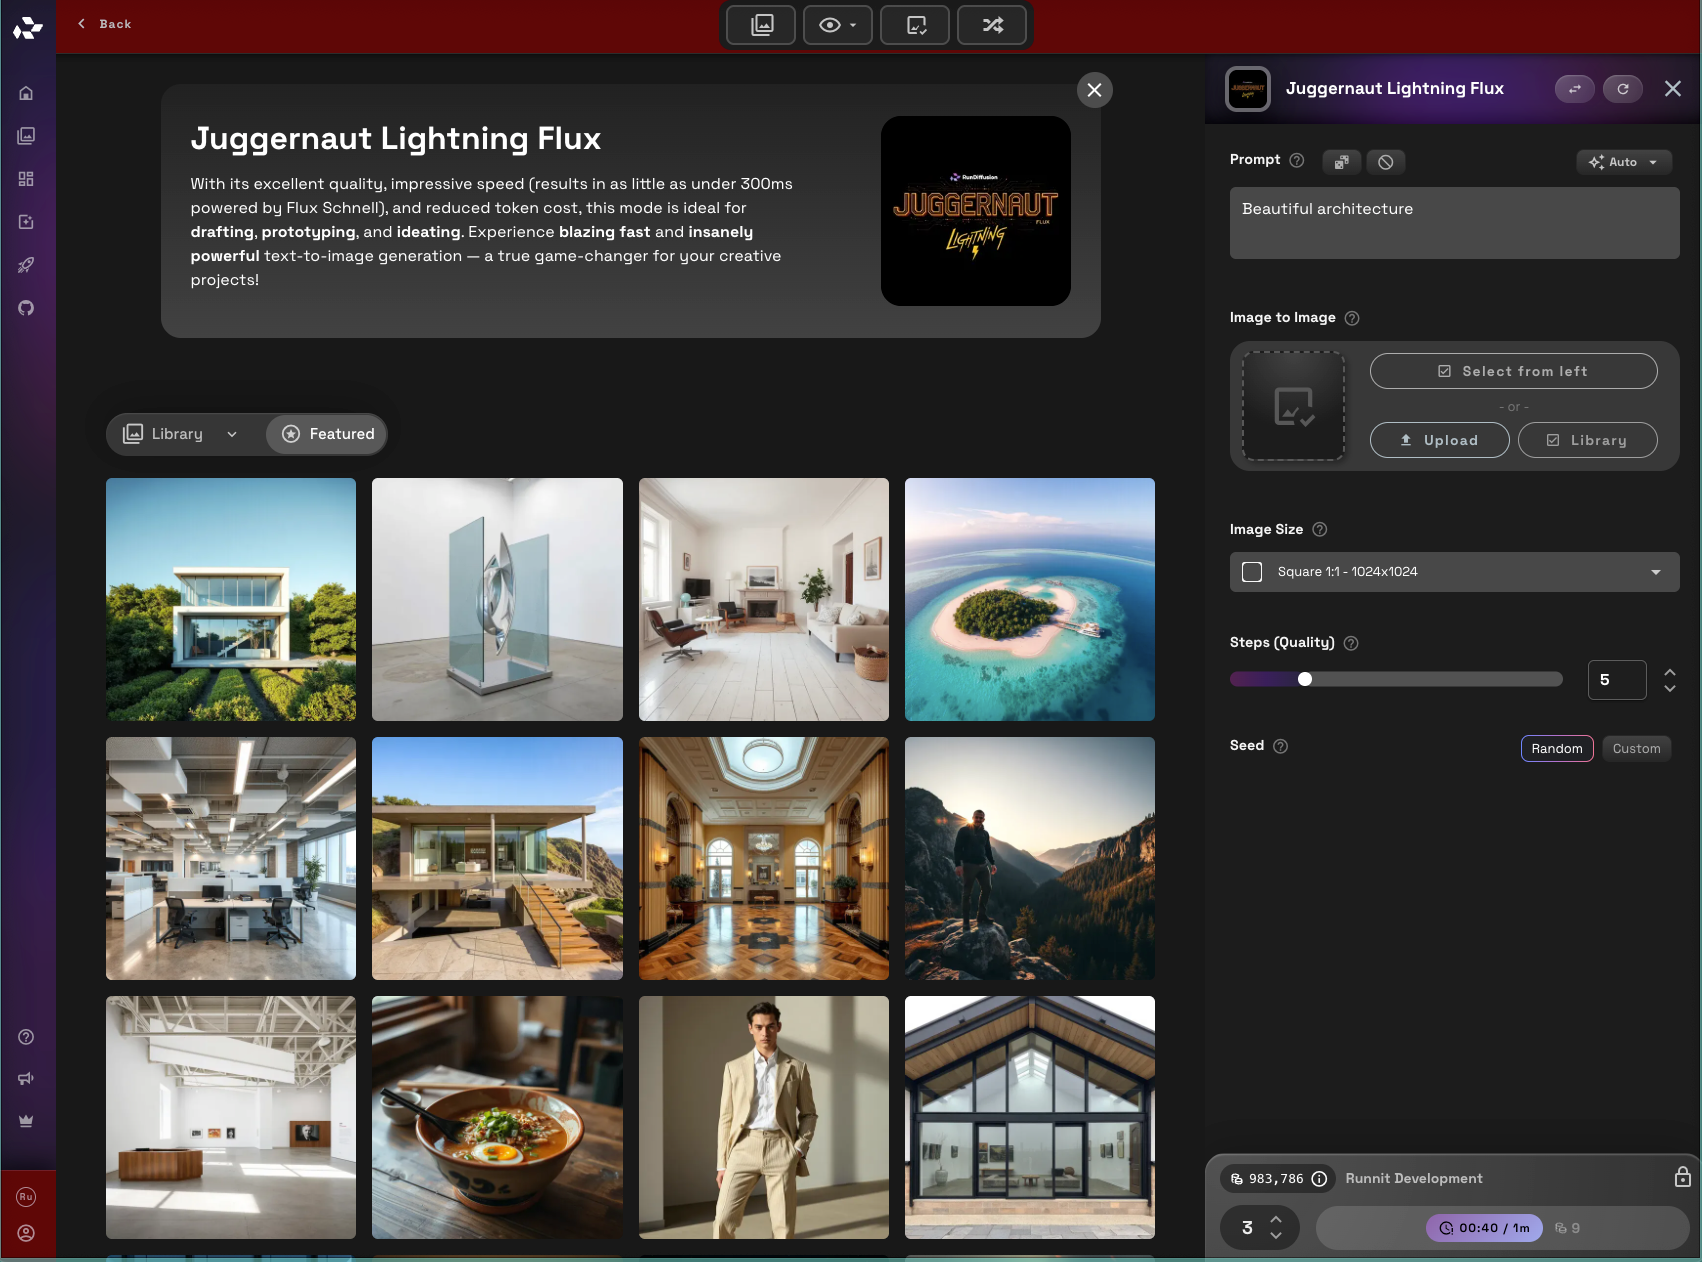Screen dimensions: 1702x1262
Task: Click the Select from left button
Action: [x=1513, y=371]
